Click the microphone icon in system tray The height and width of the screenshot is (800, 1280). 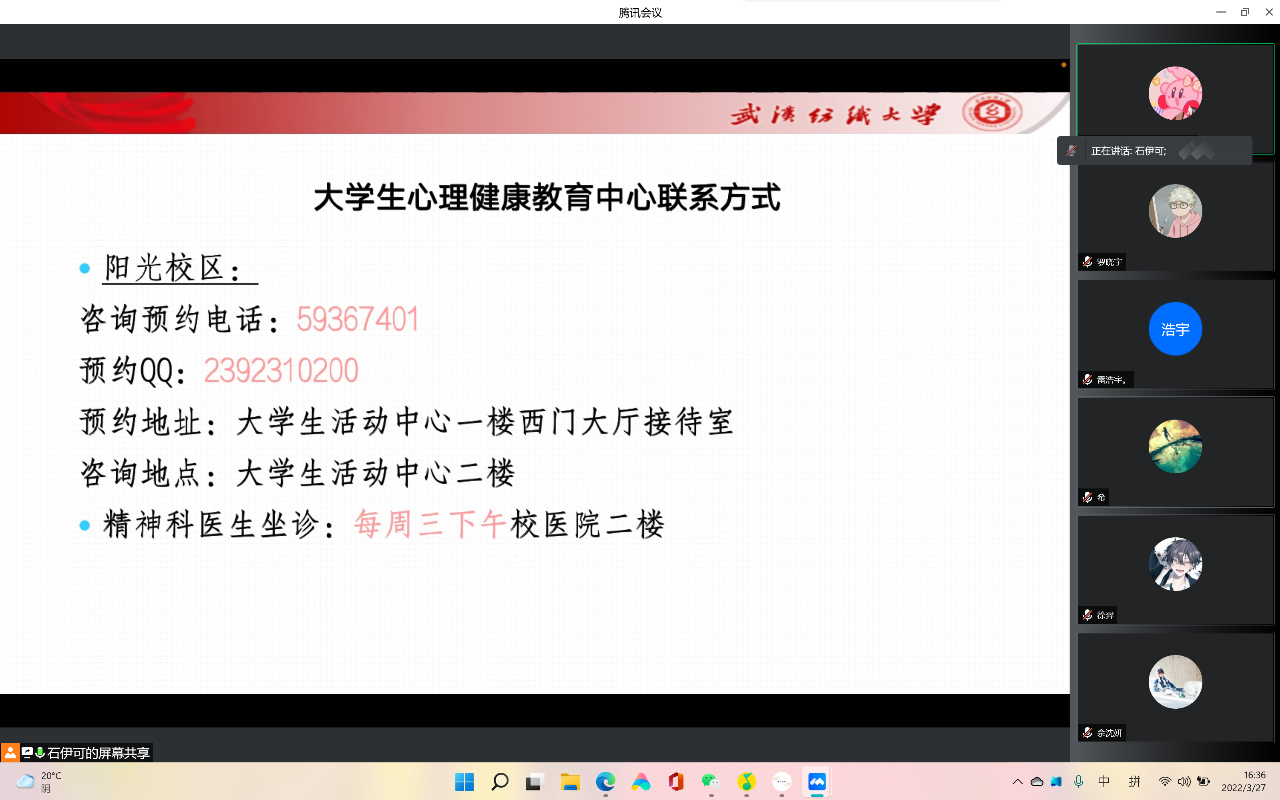[1078, 781]
